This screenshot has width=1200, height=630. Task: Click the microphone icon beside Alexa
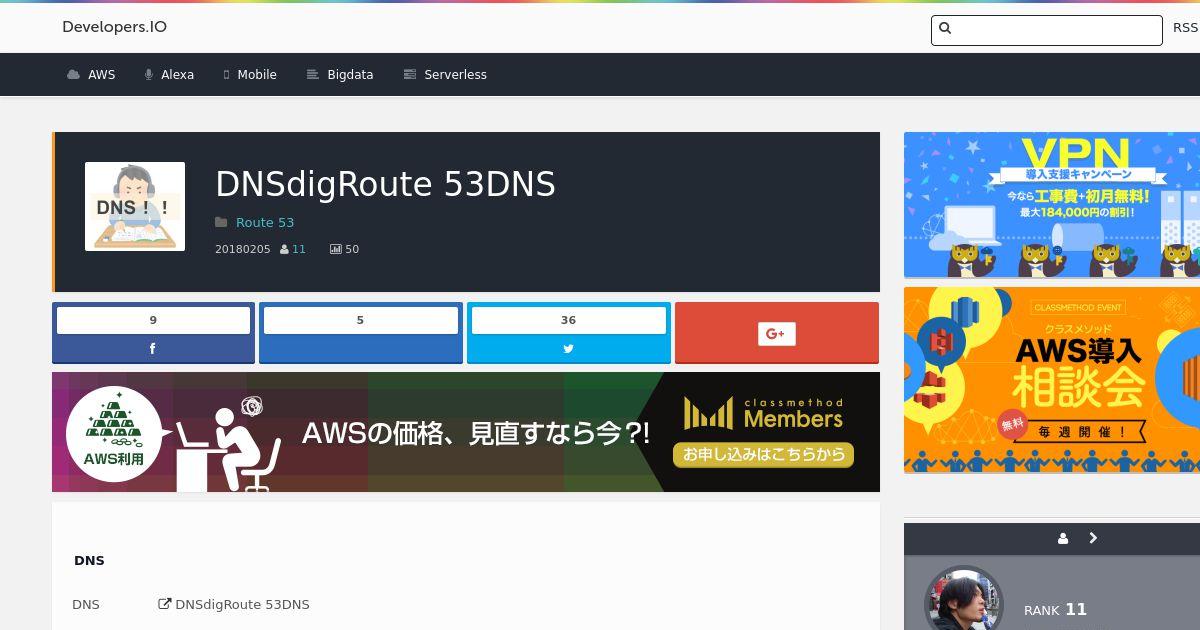click(x=149, y=75)
